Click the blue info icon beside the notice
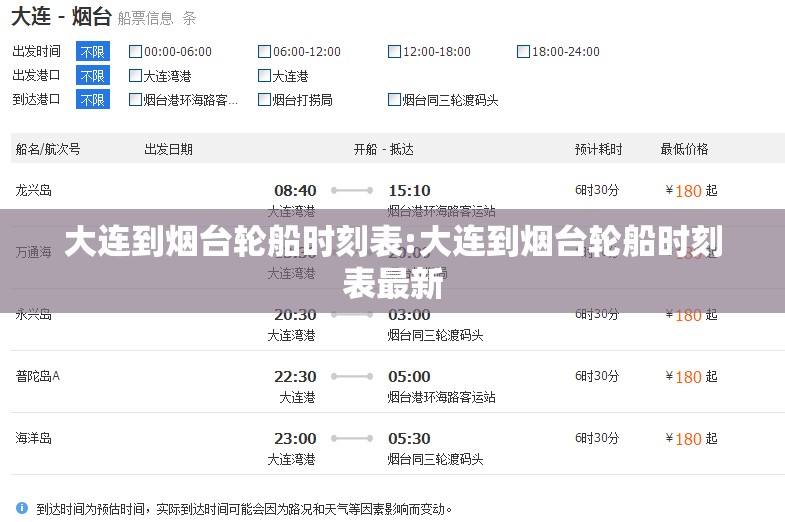Image resolution: width=785 pixels, height=522 pixels. [22, 508]
